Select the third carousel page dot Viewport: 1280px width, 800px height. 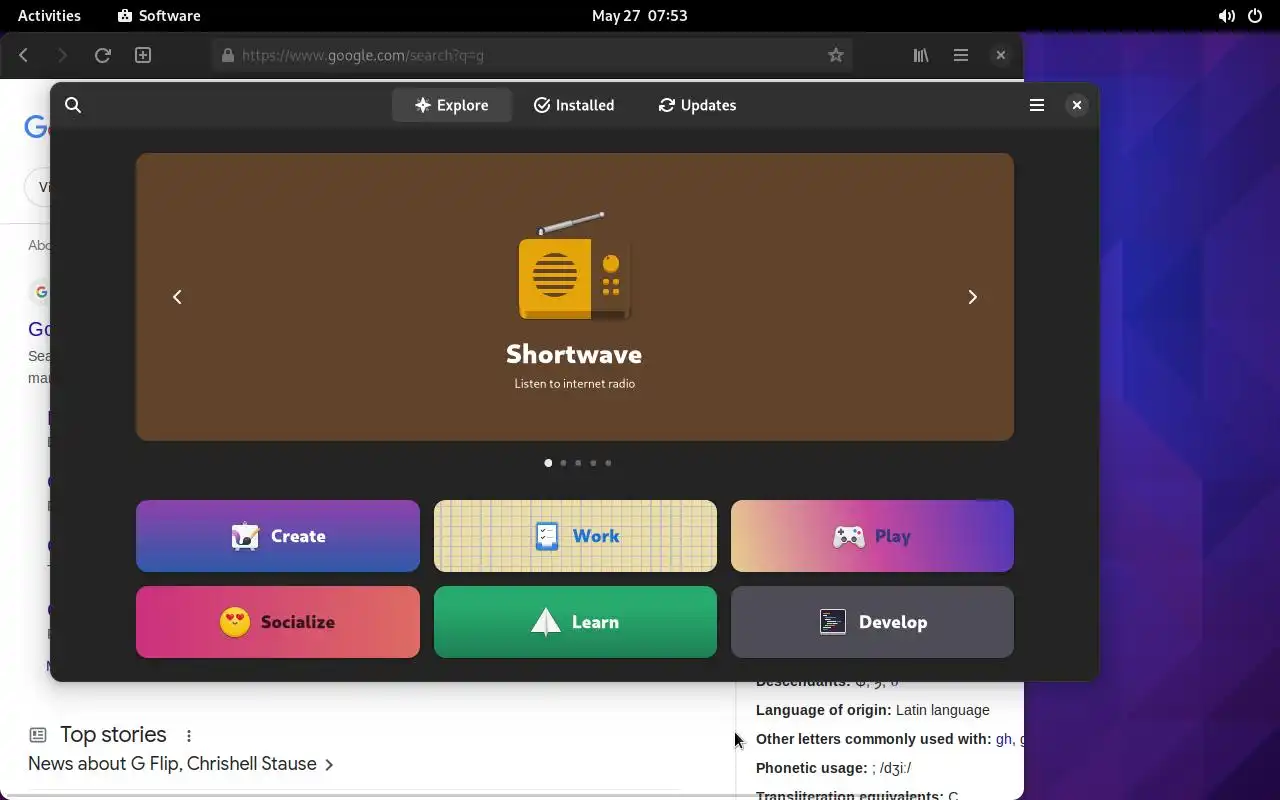pyautogui.click(x=578, y=463)
